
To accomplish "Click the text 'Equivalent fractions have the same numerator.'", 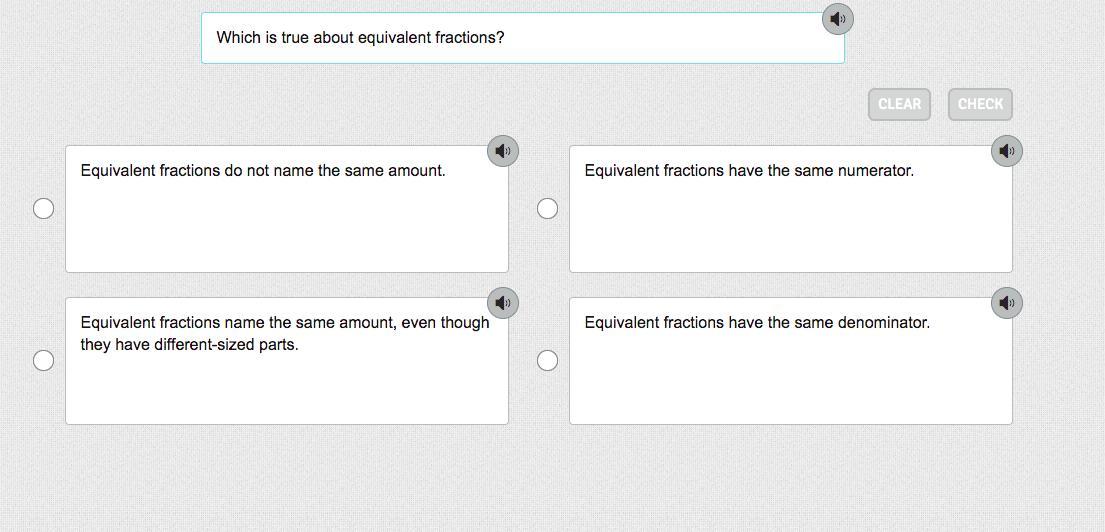I will coord(749,171).
